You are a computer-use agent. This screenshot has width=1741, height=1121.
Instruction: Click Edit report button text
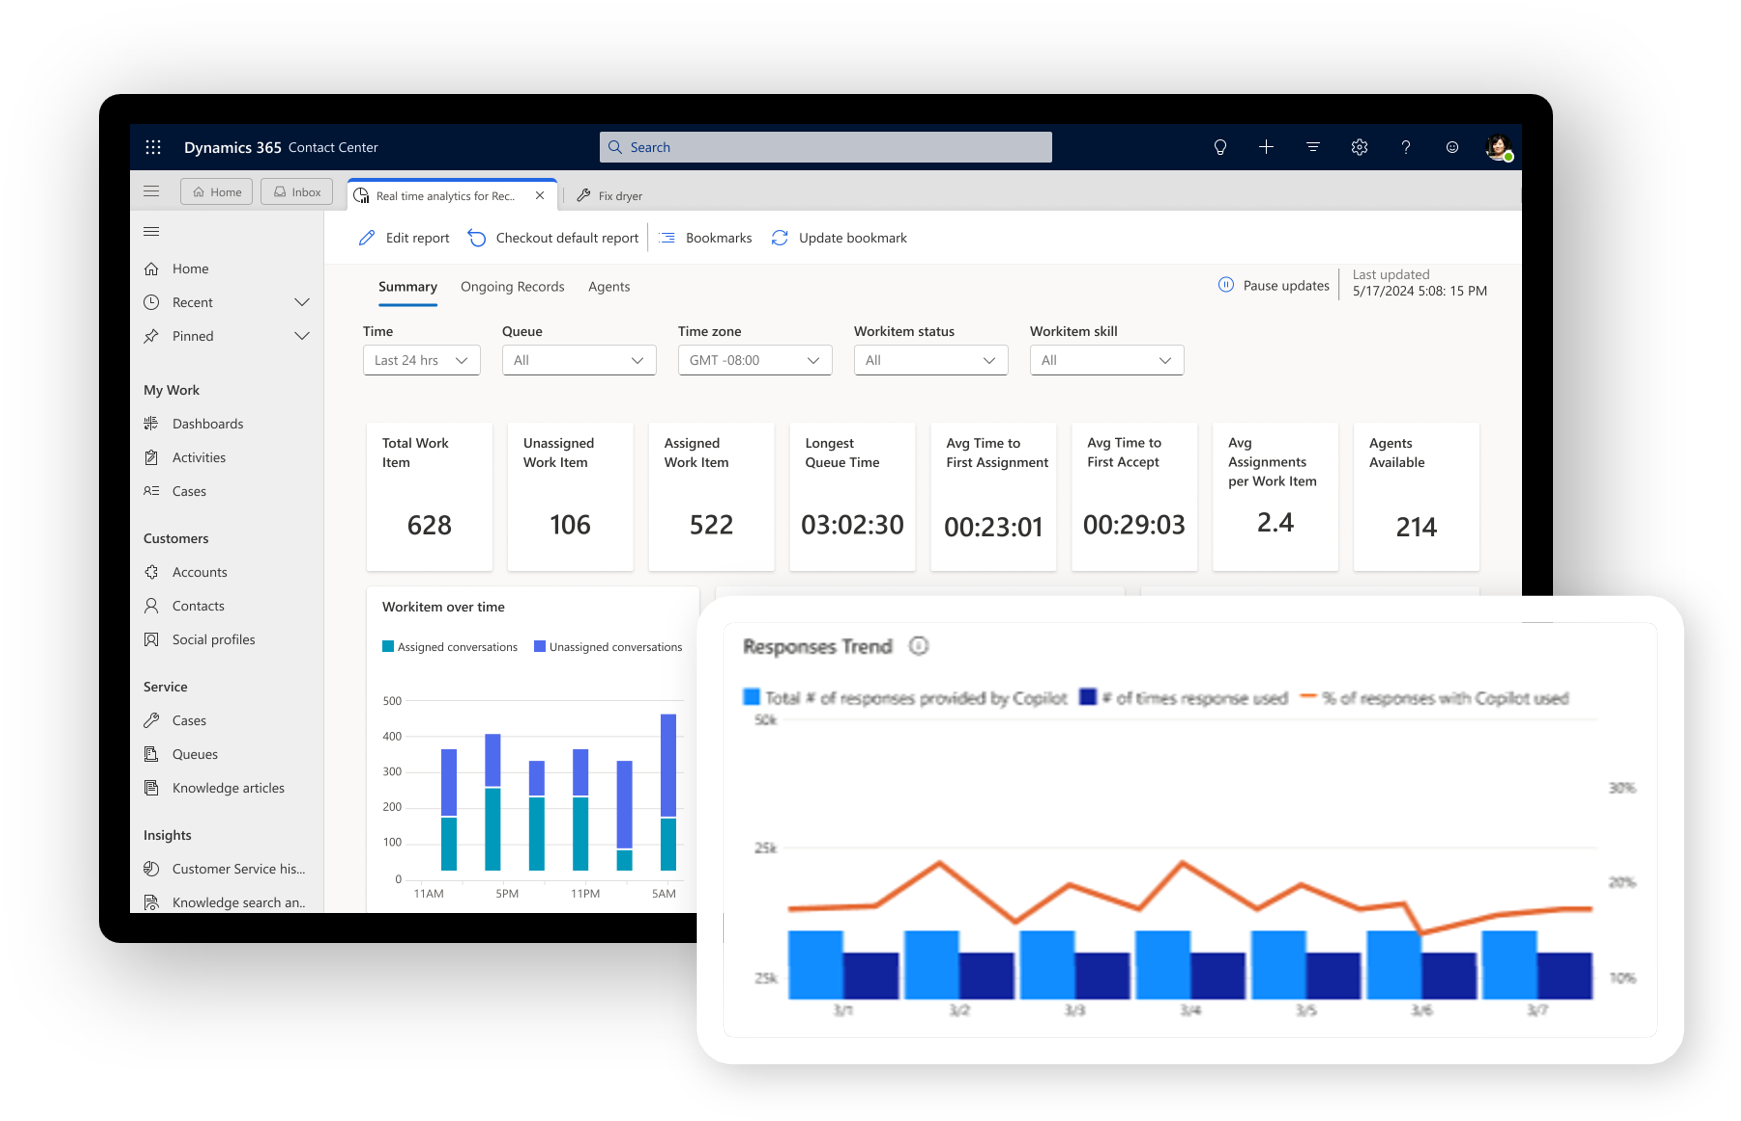tap(418, 238)
